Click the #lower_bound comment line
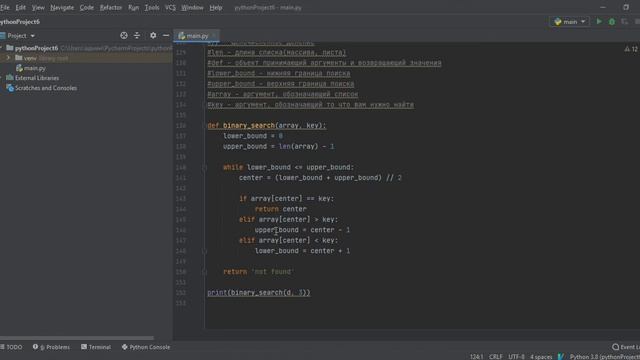 [x=278, y=73]
